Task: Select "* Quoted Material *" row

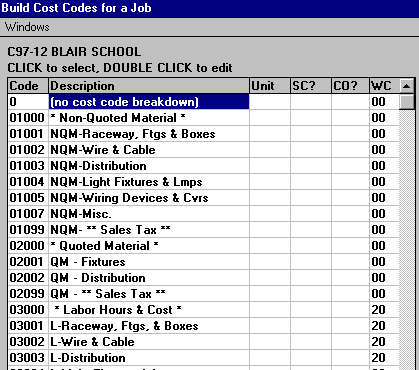Action: click(x=203, y=246)
